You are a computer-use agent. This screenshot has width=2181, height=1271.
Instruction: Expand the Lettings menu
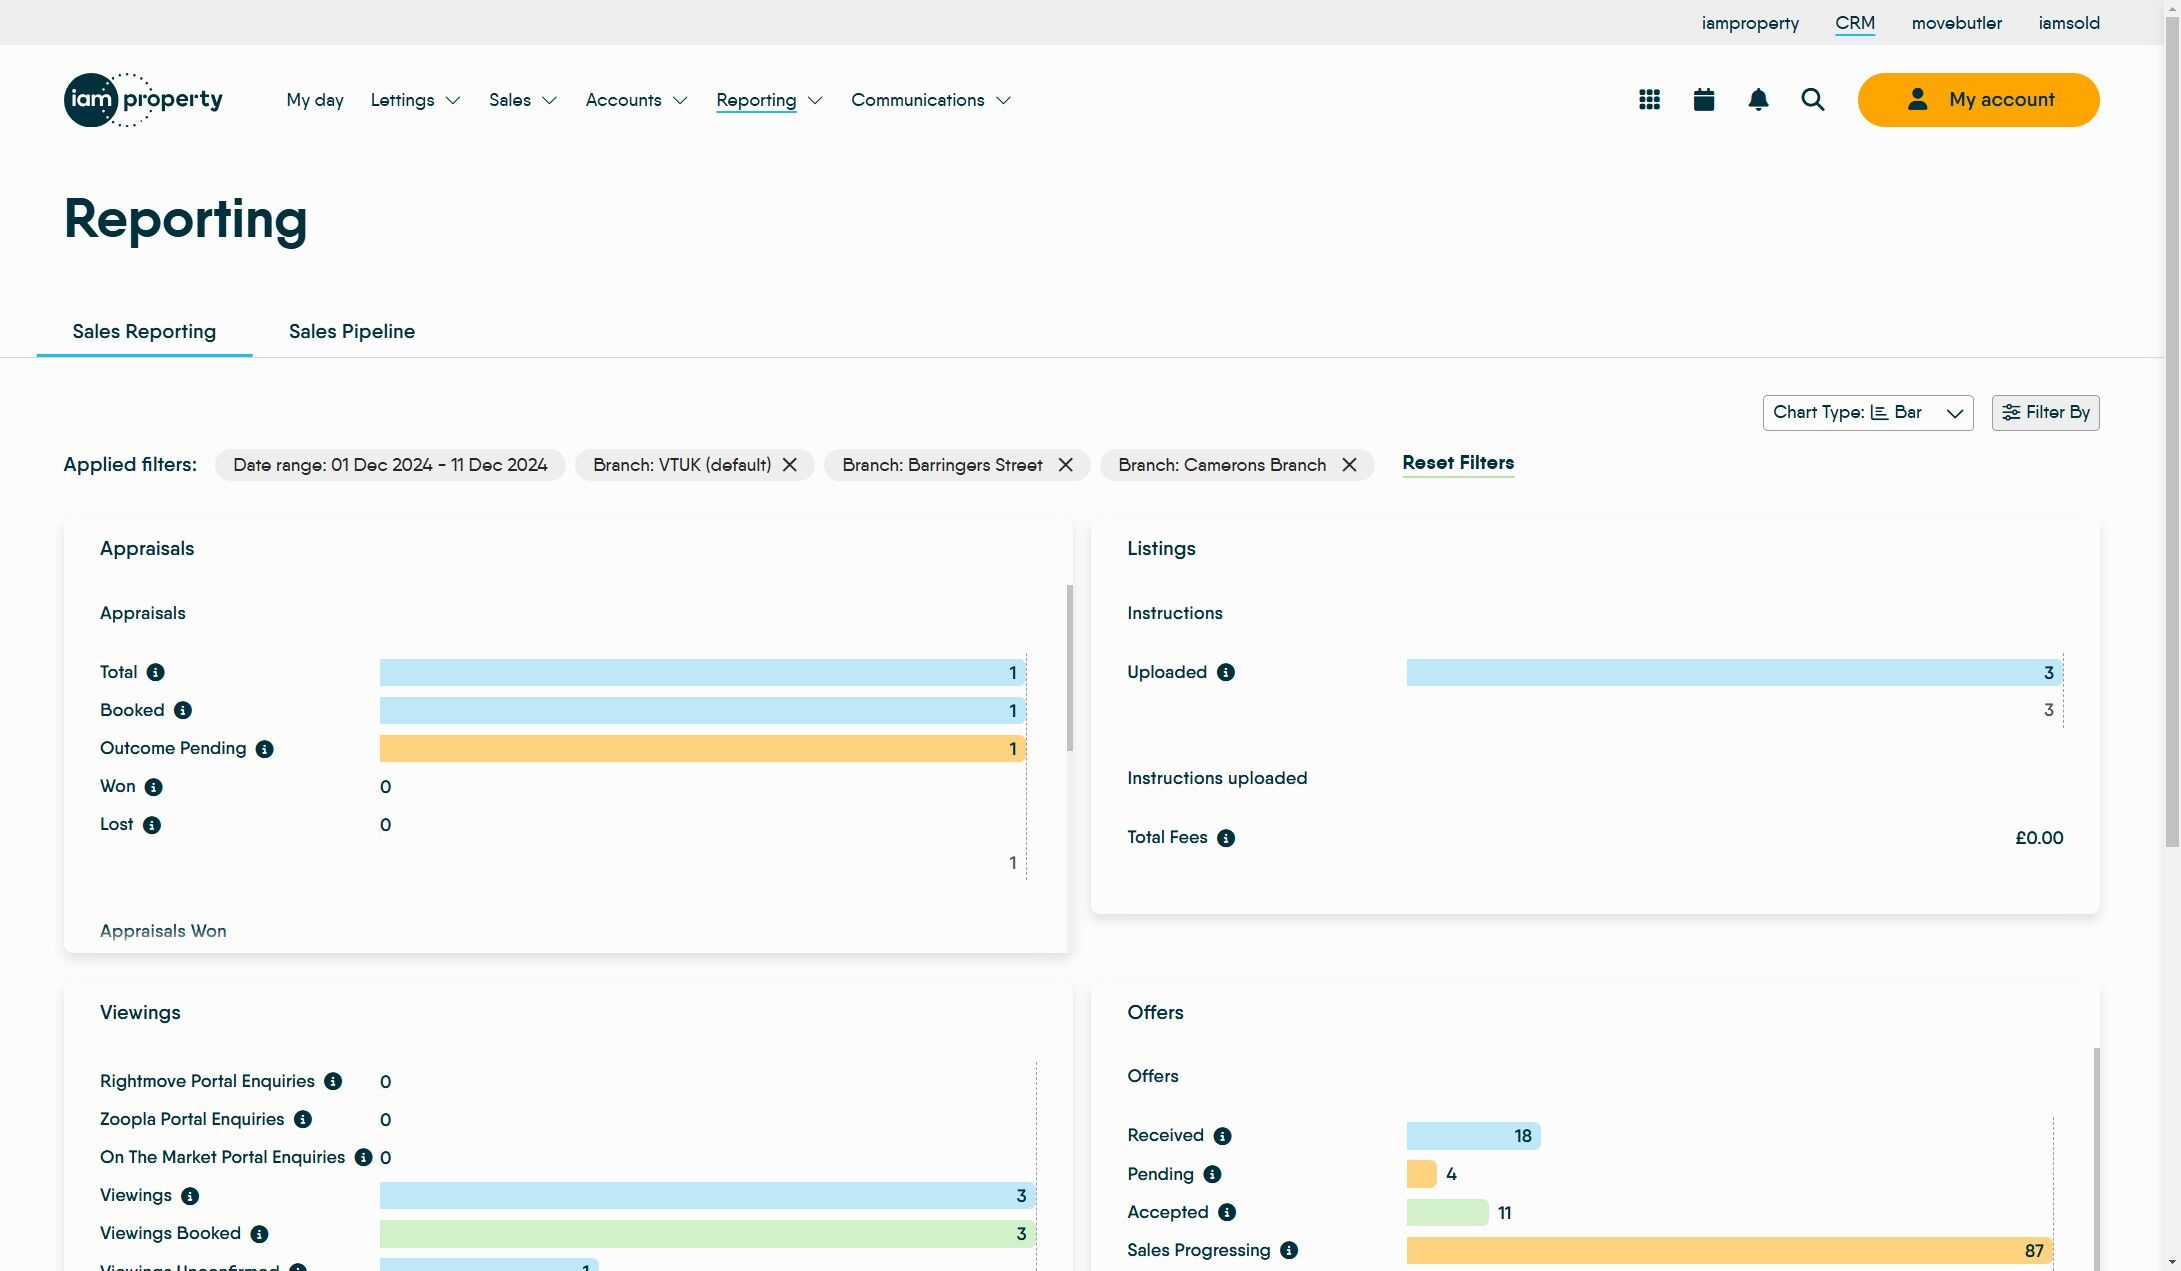tap(415, 100)
